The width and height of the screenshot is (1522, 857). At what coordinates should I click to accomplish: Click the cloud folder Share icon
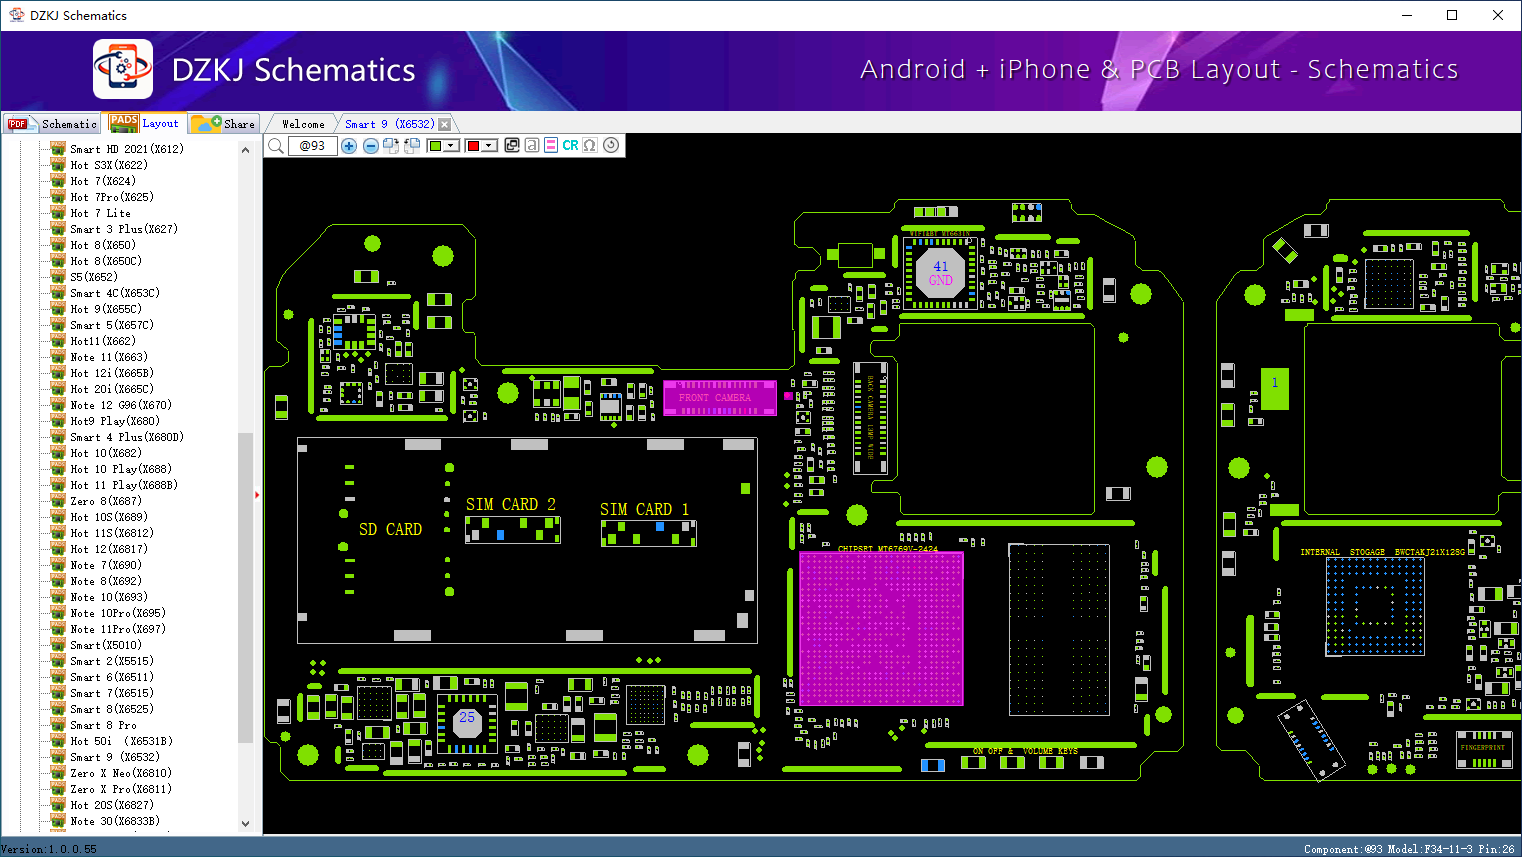tap(206, 123)
